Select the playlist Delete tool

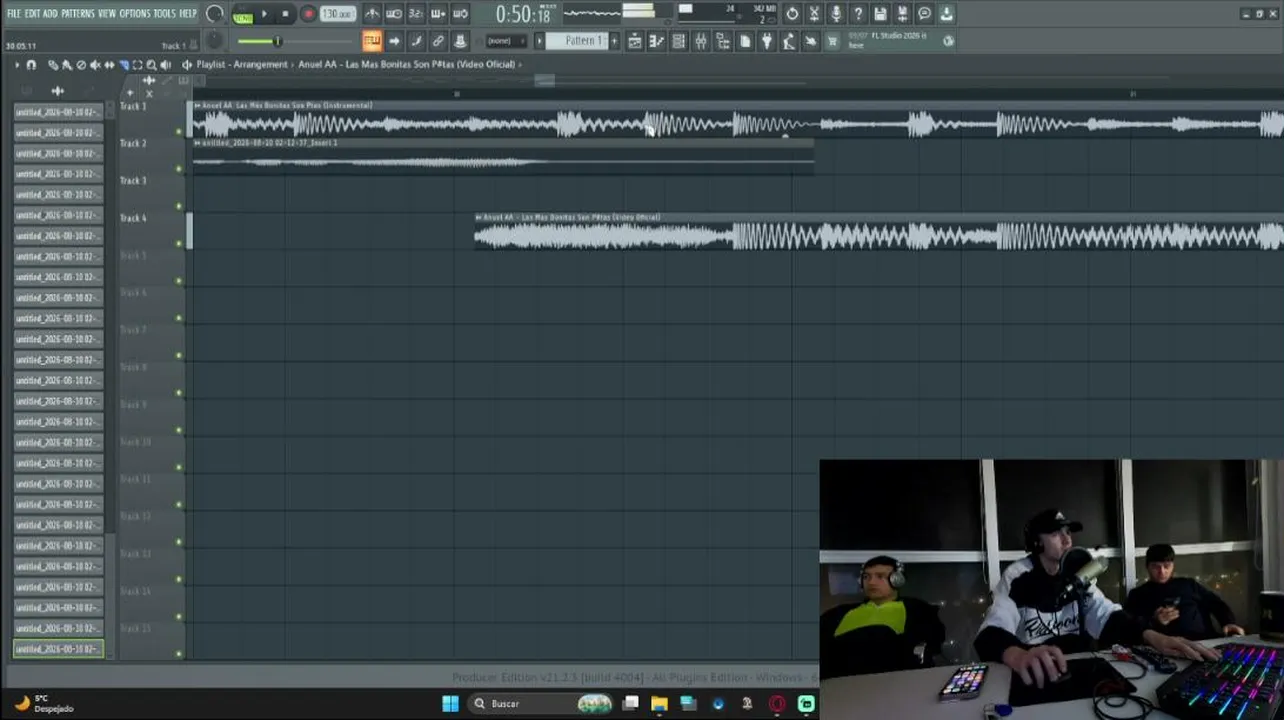click(81, 65)
